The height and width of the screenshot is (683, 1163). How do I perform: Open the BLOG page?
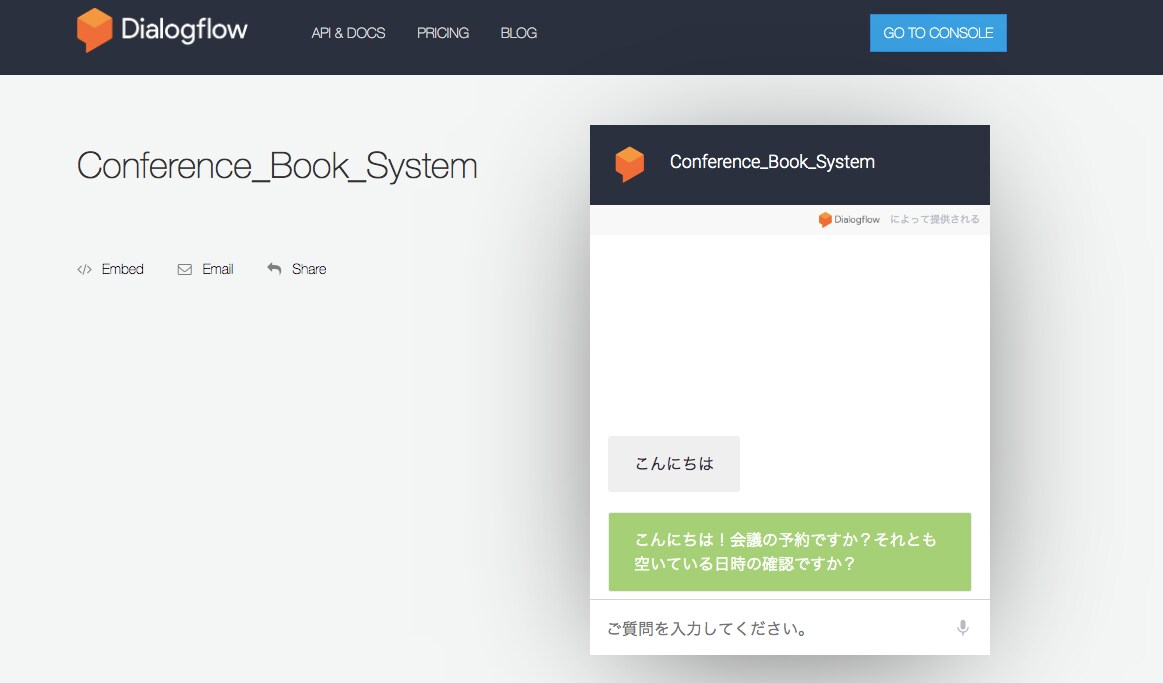click(x=518, y=33)
